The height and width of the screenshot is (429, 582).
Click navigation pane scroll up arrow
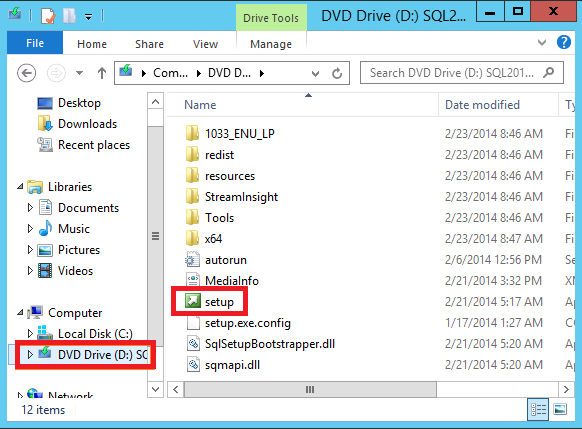(x=156, y=101)
